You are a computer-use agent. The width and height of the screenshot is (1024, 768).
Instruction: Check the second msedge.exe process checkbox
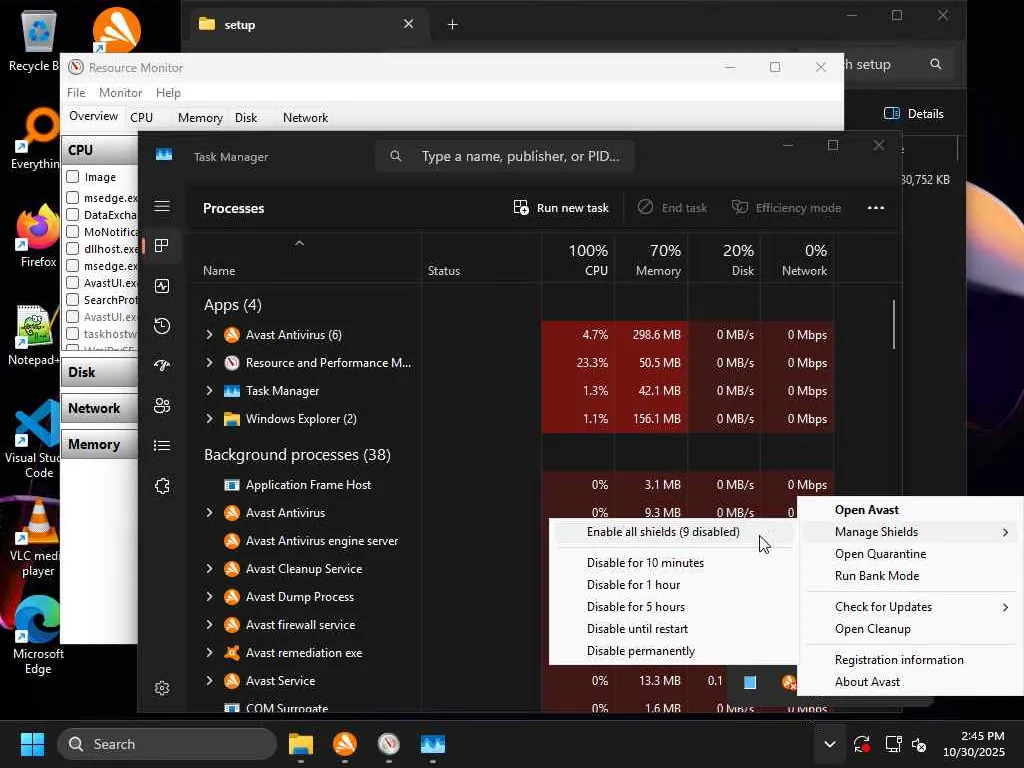72,266
